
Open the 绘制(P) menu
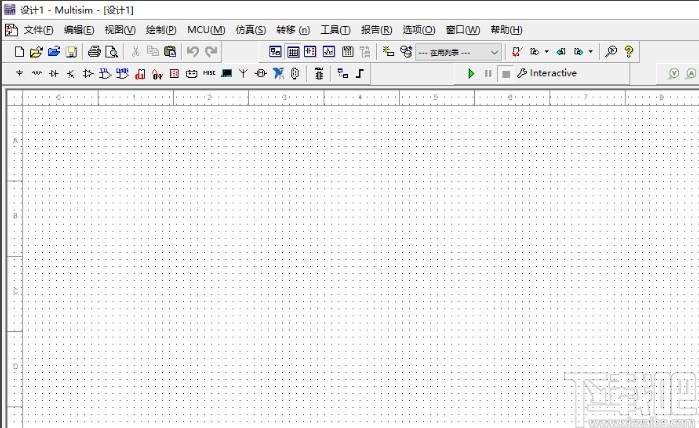(x=161, y=30)
